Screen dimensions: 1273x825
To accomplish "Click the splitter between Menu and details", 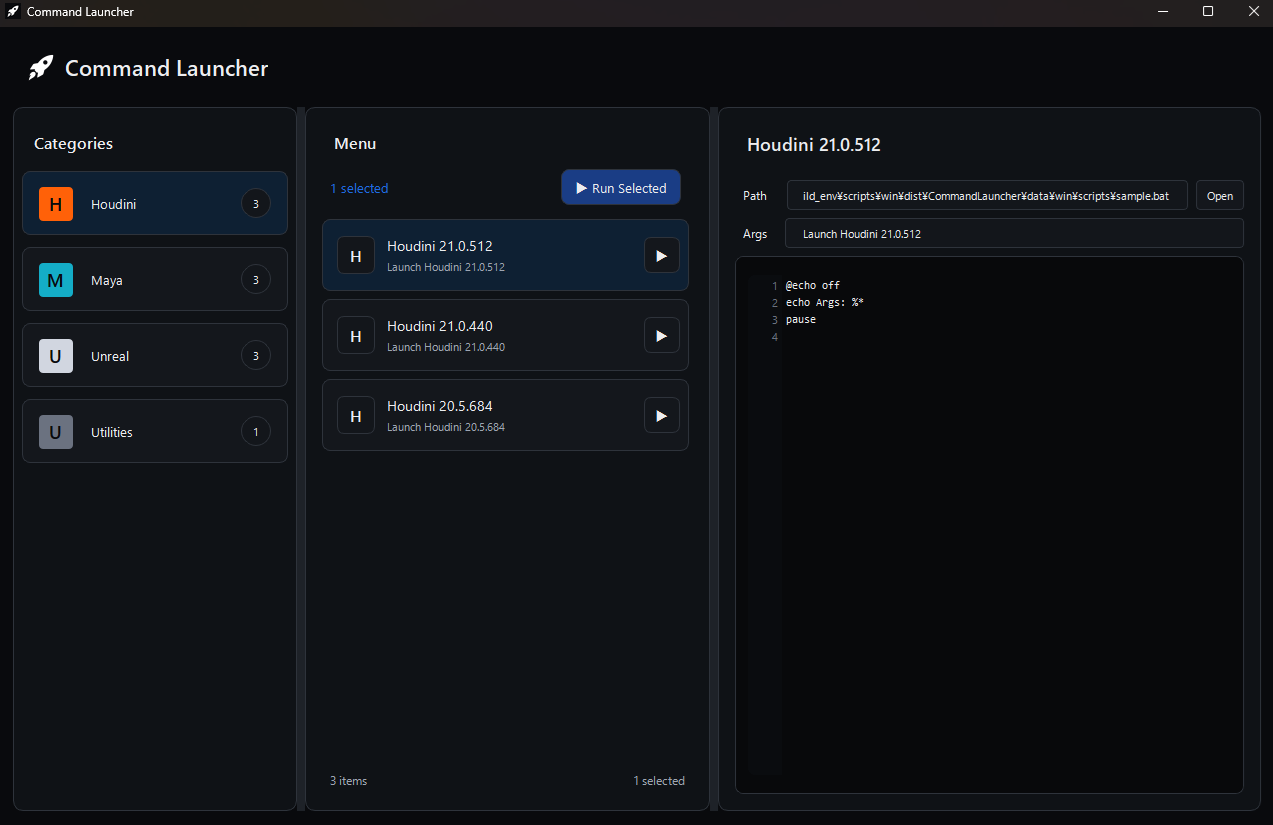I will coord(714,459).
